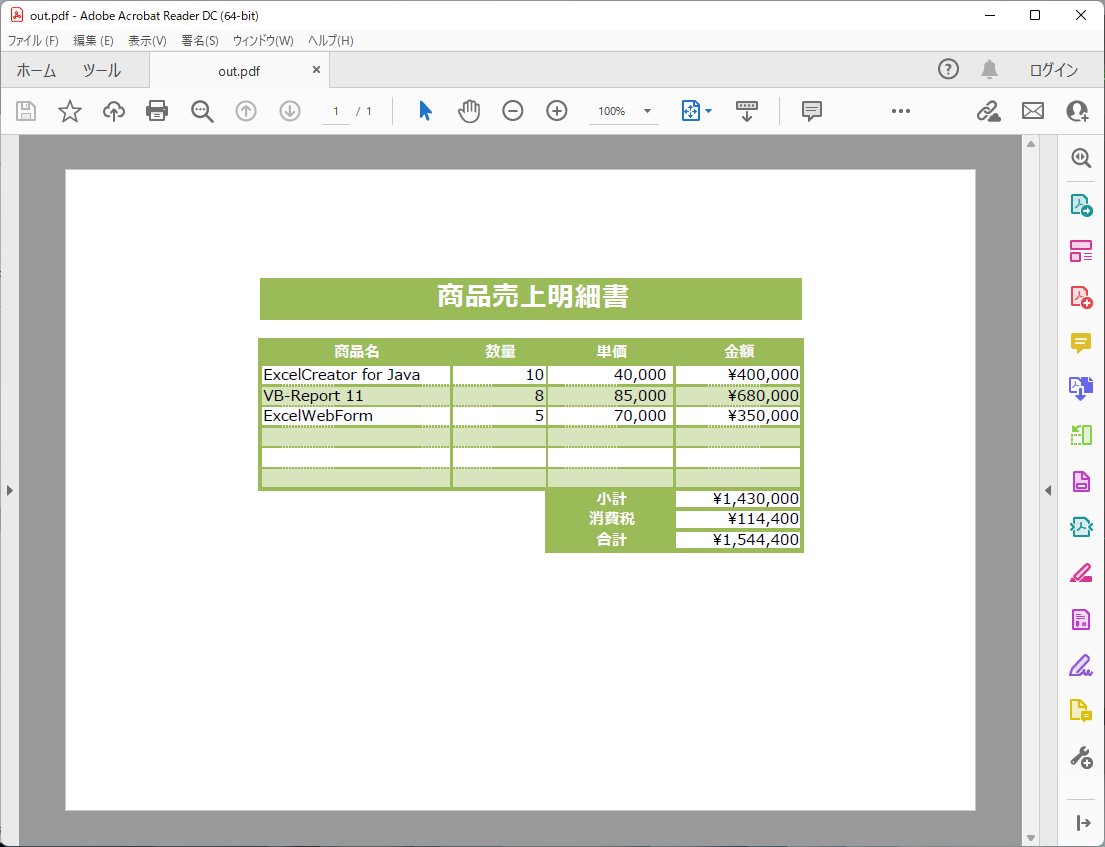1105x847 pixels.
Task: Open the 表示 menu
Action: [x=147, y=41]
